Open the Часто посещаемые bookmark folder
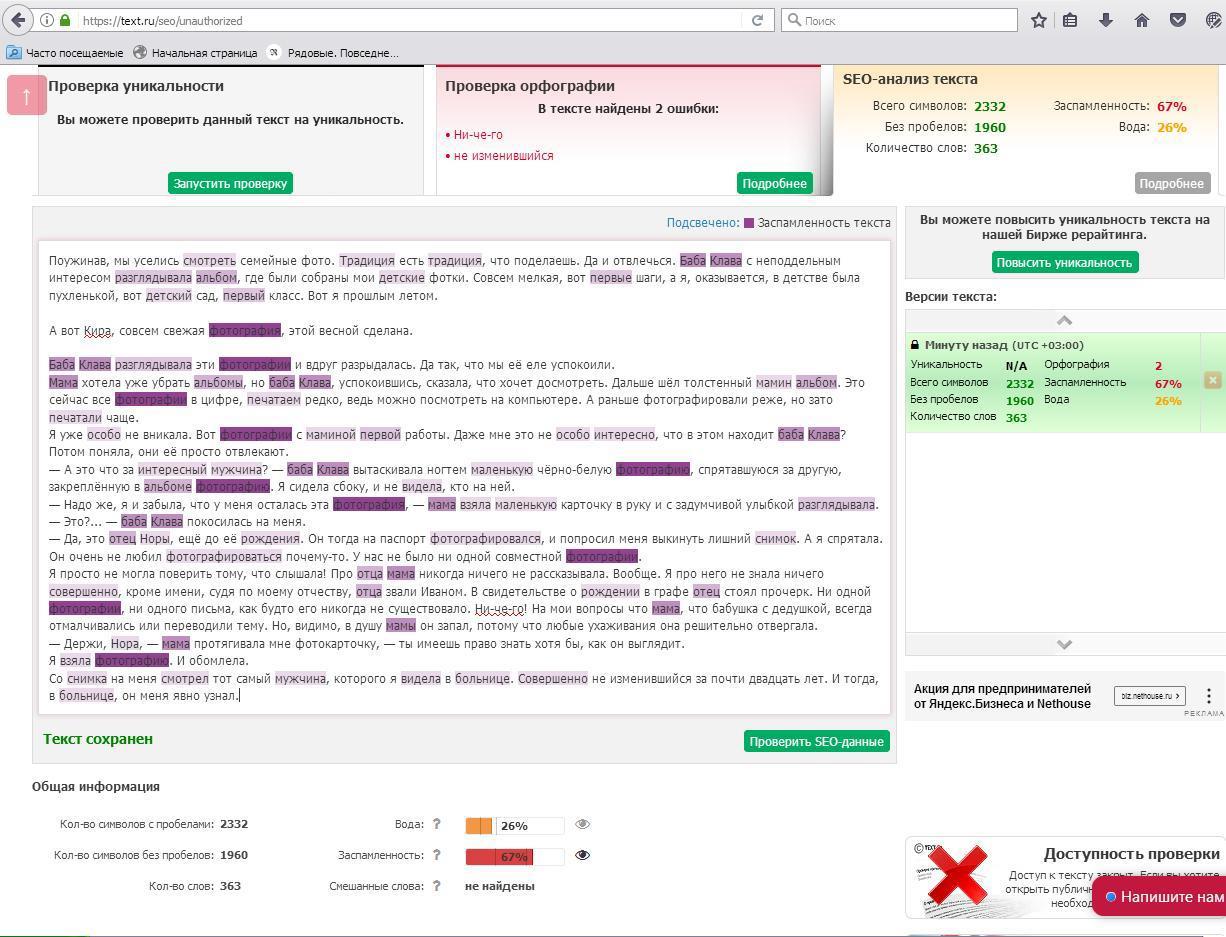 65,53
